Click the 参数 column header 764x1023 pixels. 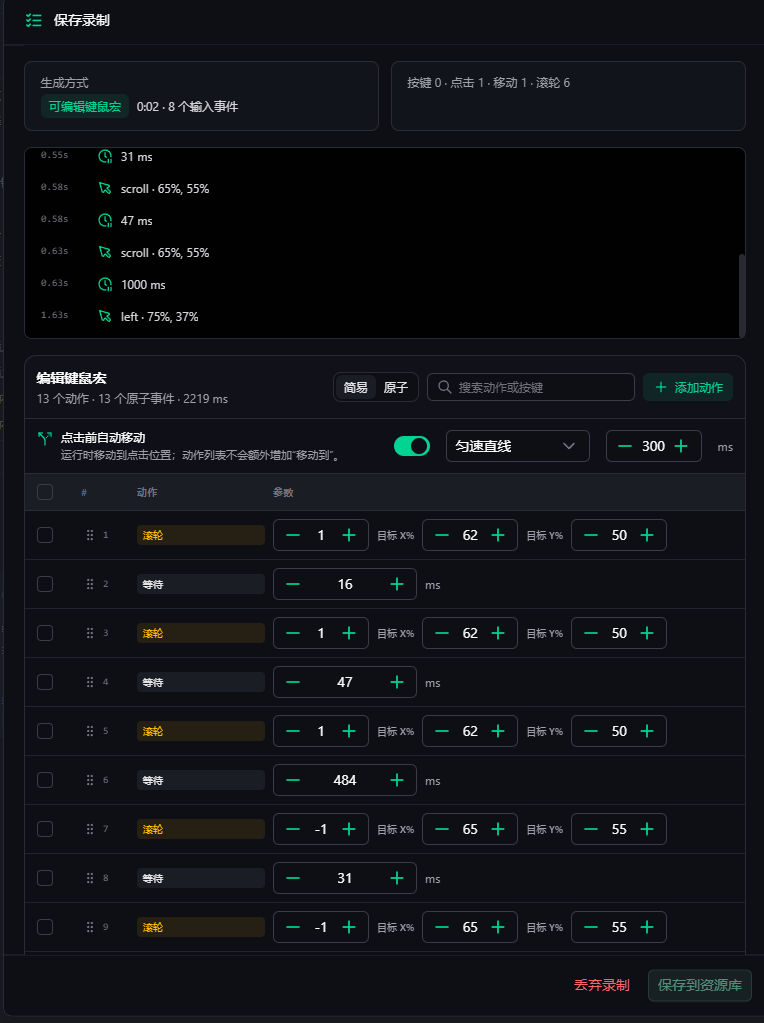point(283,492)
